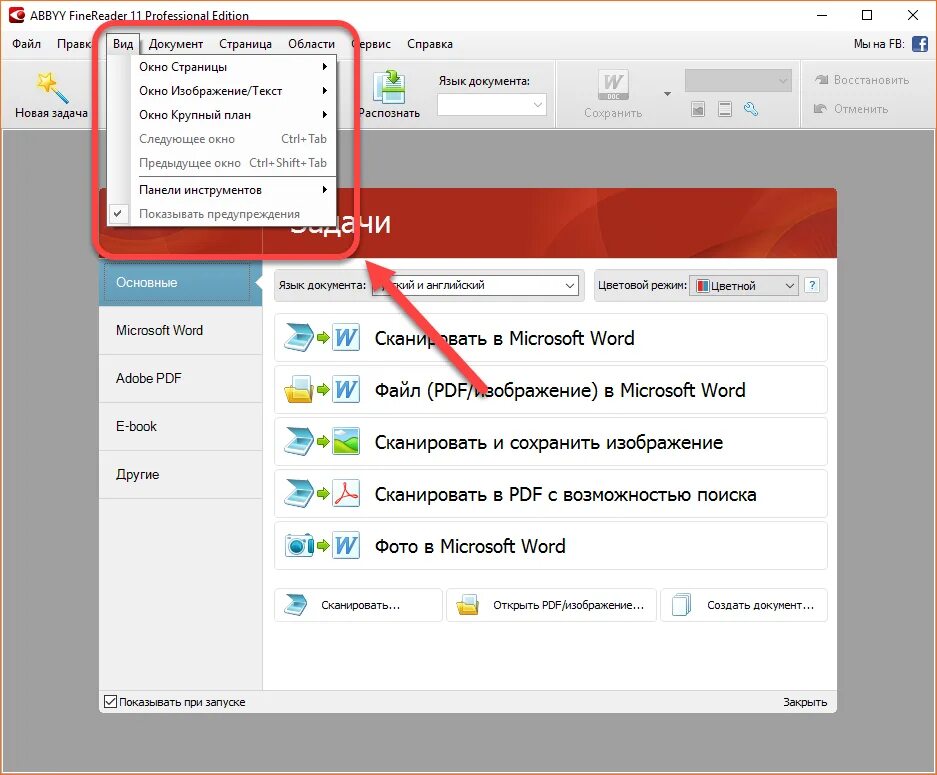Toggle Показывать предупреждения in the Вид menu
This screenshot has height=775, width=937.
tap(222, 214)
